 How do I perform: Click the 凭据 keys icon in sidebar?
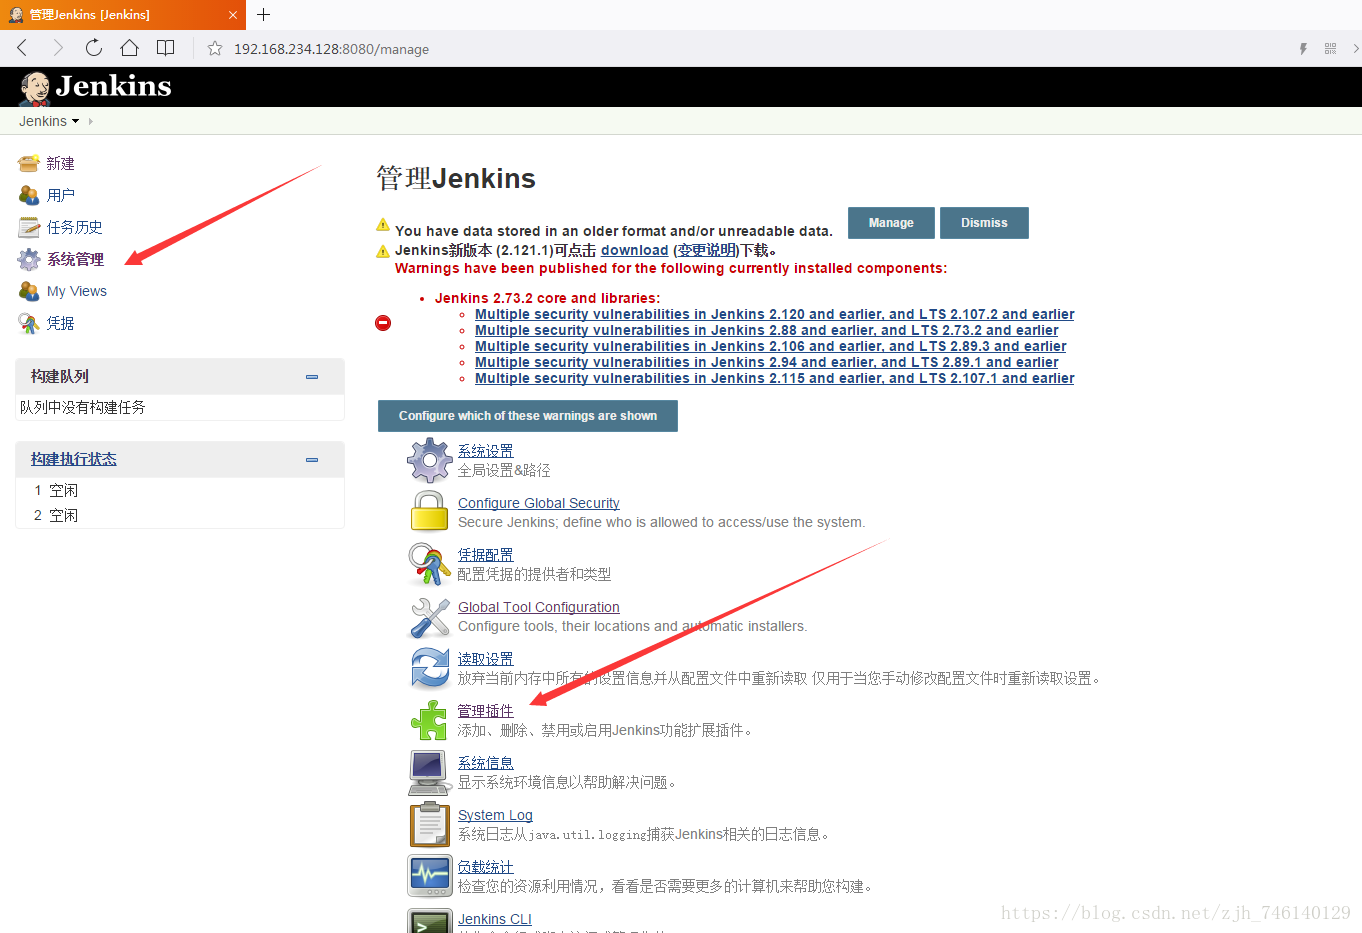point(29,323)
